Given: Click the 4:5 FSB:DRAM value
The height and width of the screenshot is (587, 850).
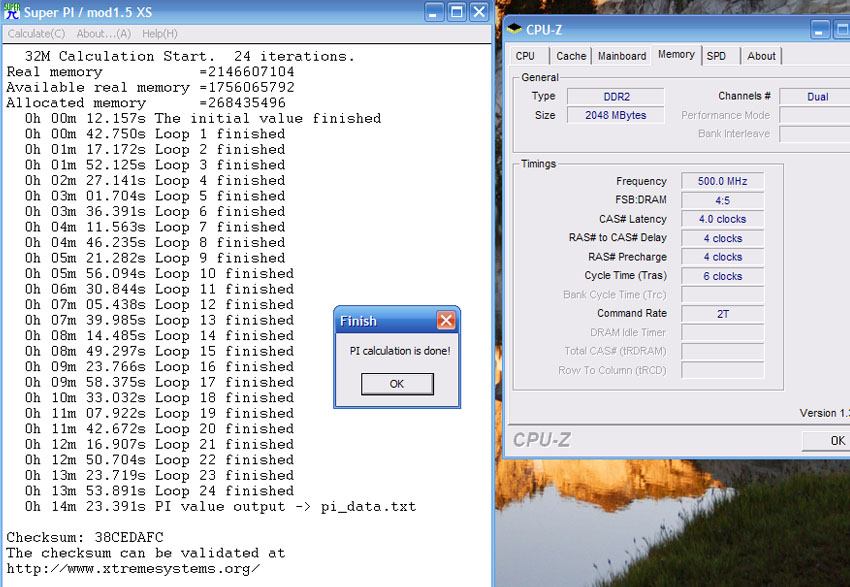Looking at the screenshot, I should (x=723, y=200).
